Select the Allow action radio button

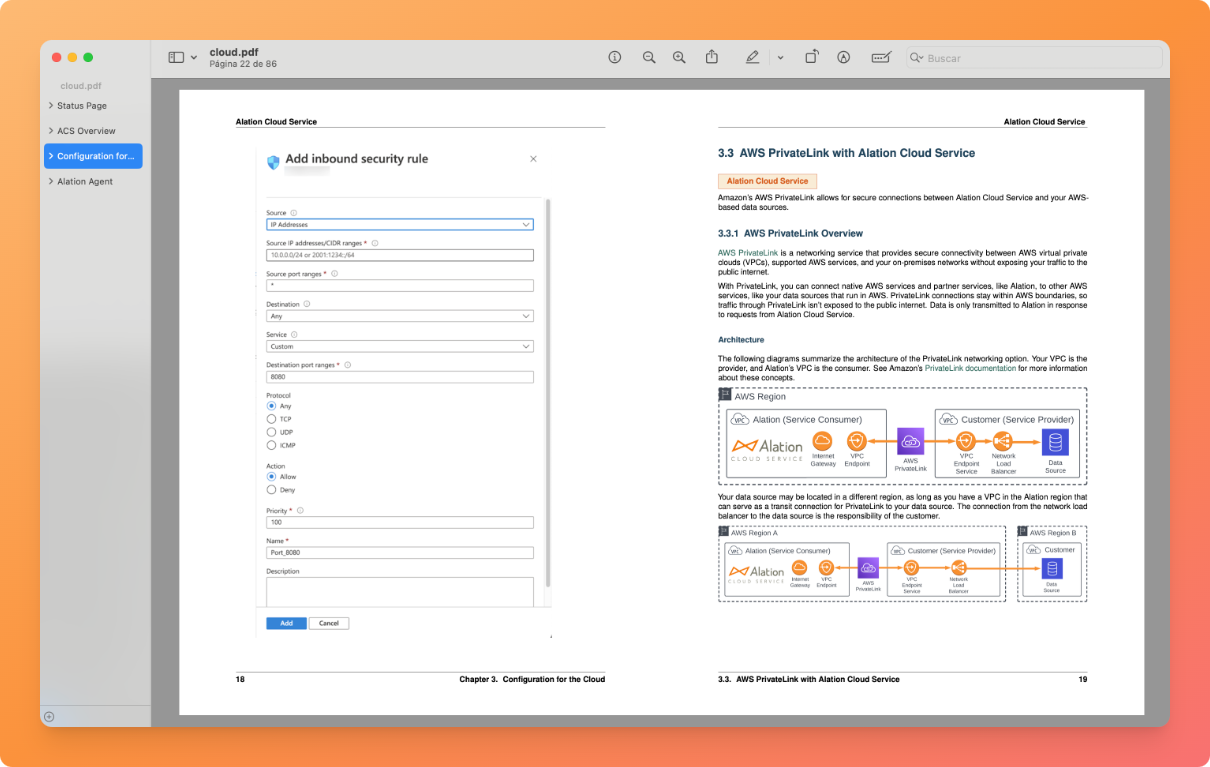(x=271, y=477)
